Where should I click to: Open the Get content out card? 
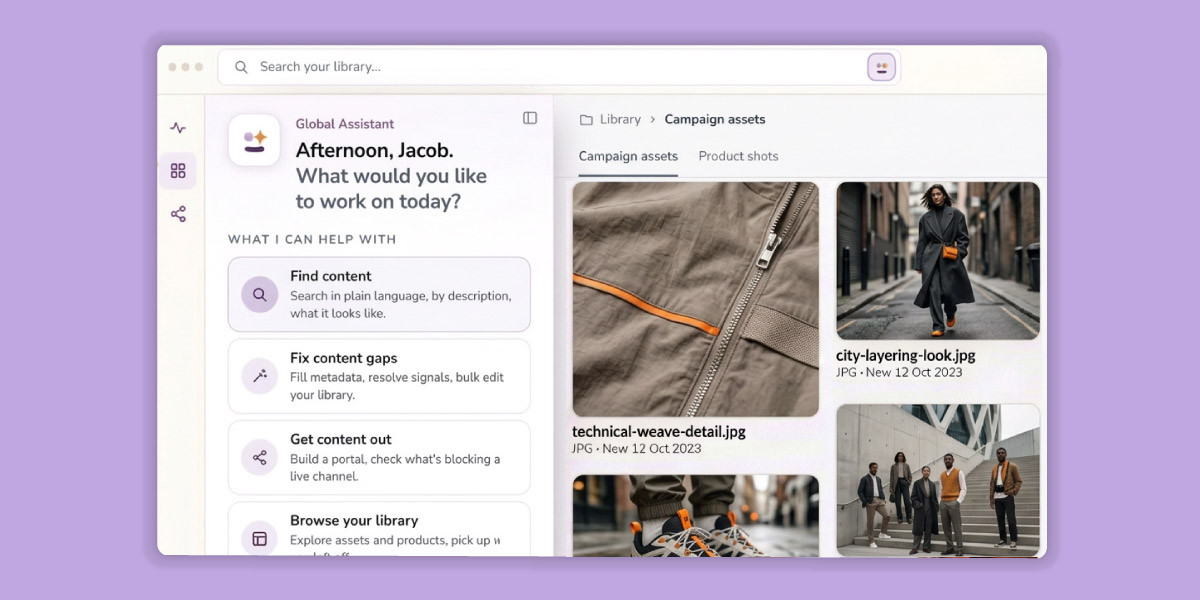(379, 457)
